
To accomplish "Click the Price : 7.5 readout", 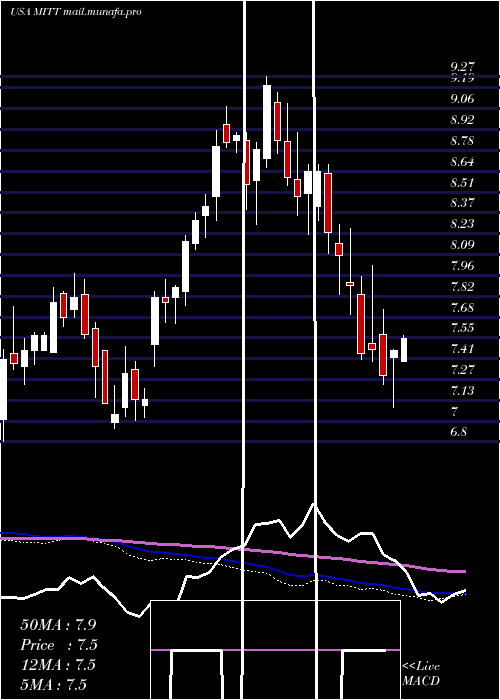I will tap(58, 645).
